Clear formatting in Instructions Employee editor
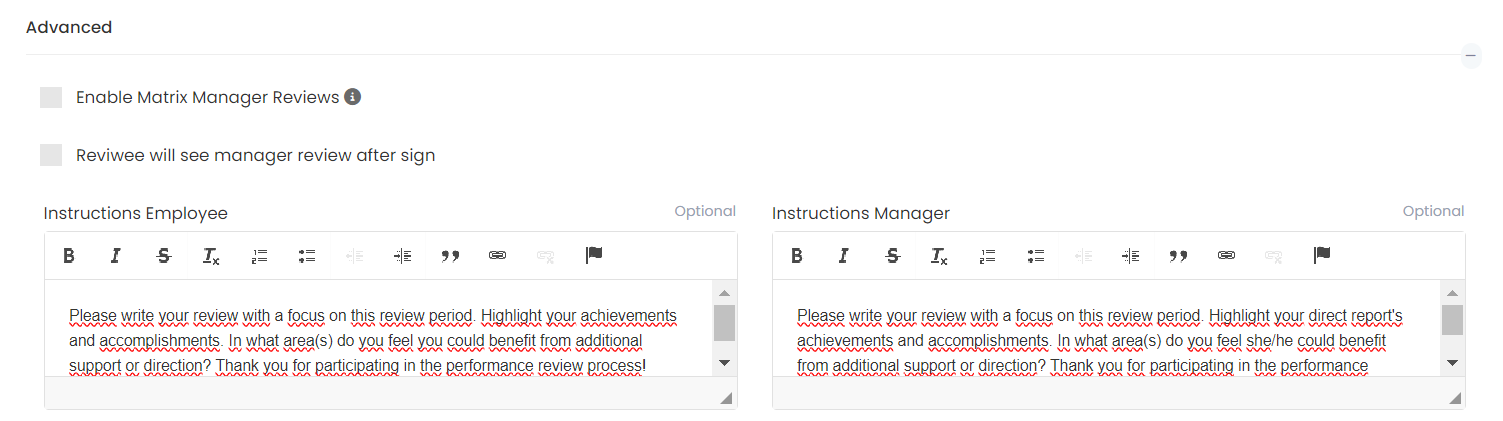The height and width of the screenshot is (421, 1503). tap(211, 256)
